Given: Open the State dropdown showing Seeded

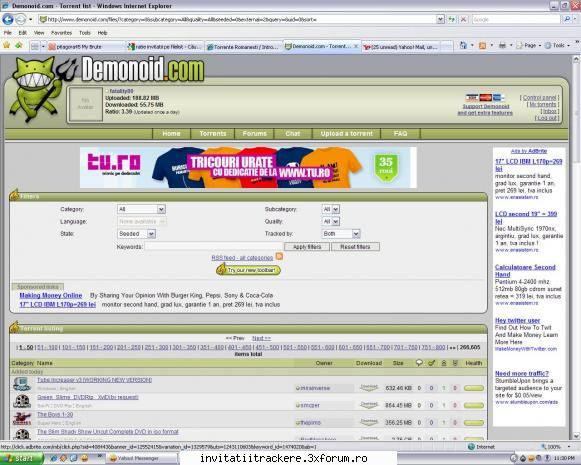Looking at the screenshot, I should 136,234.
